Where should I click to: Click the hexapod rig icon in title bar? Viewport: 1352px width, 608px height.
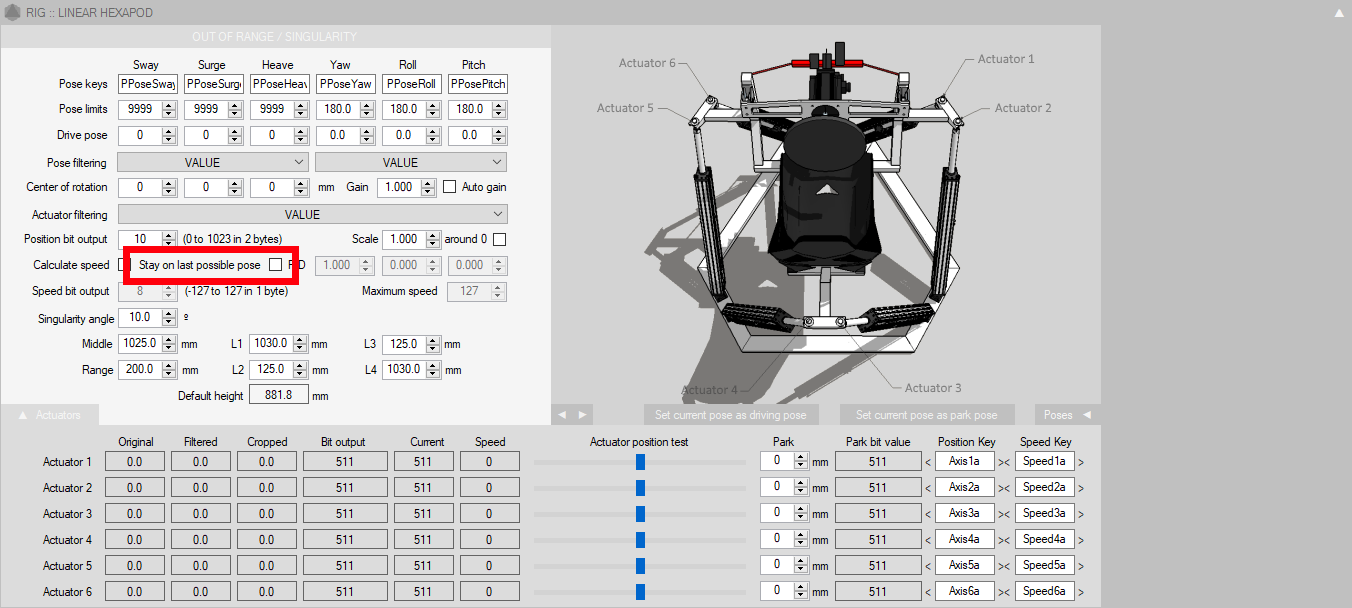click(x=13, y=12)
